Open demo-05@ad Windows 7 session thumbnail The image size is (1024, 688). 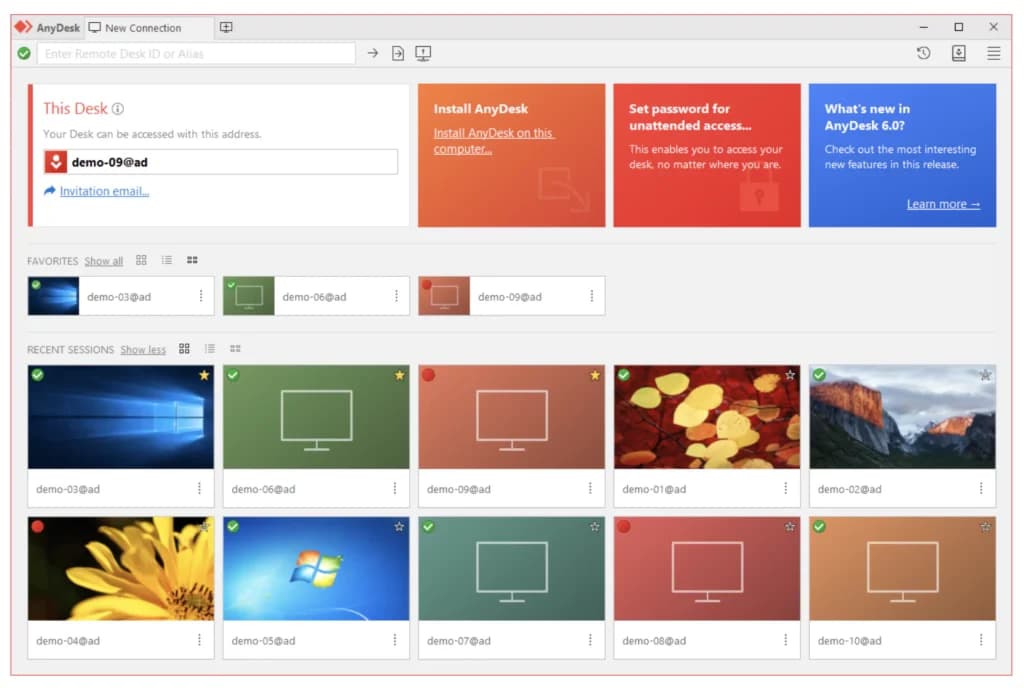(x=316, y=569)
